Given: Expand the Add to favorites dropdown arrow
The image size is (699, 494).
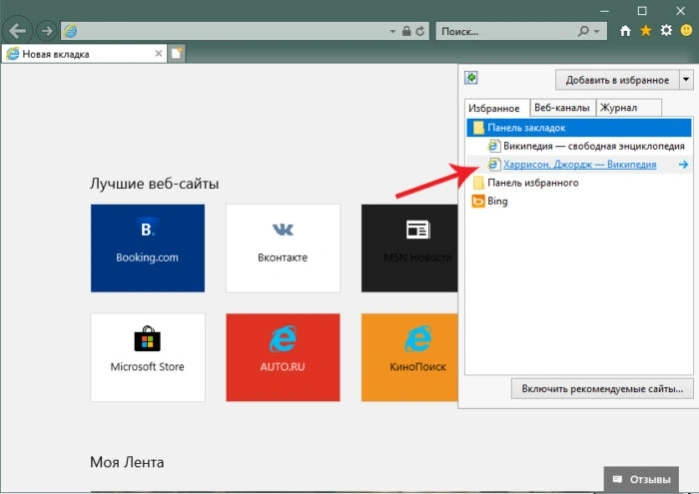Looking at the screenshot, I should coord(686,80).
